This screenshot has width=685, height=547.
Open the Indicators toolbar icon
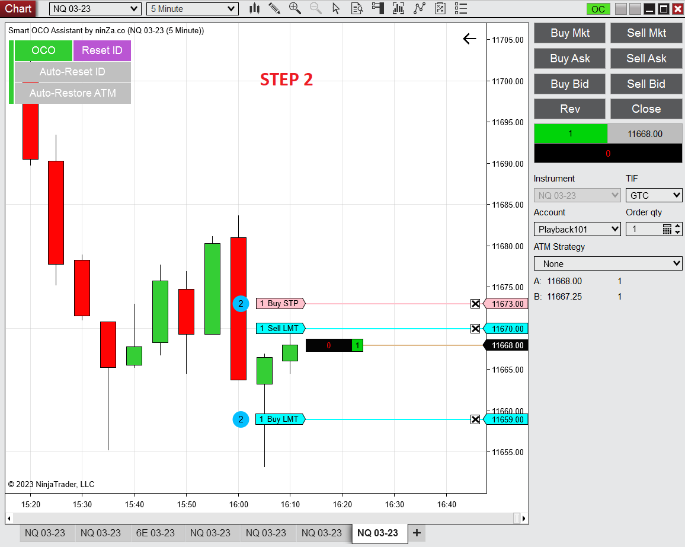click(418, 9)
